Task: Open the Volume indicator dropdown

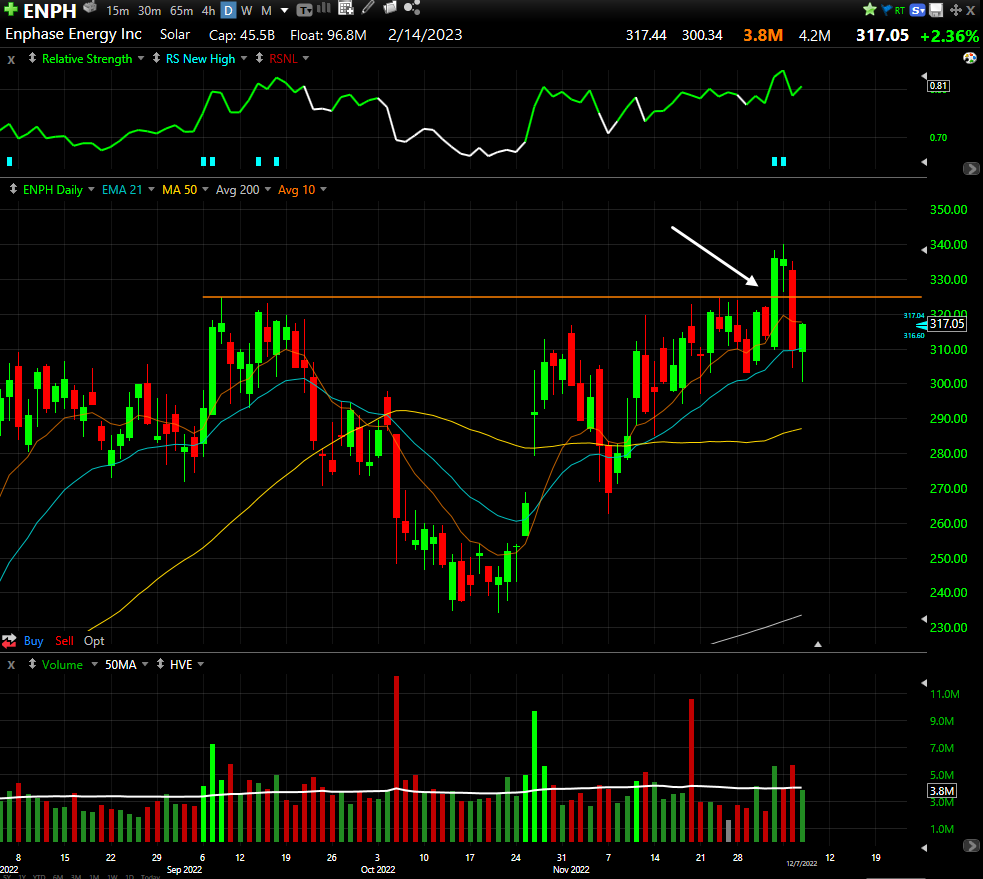Action: point(95,664)
